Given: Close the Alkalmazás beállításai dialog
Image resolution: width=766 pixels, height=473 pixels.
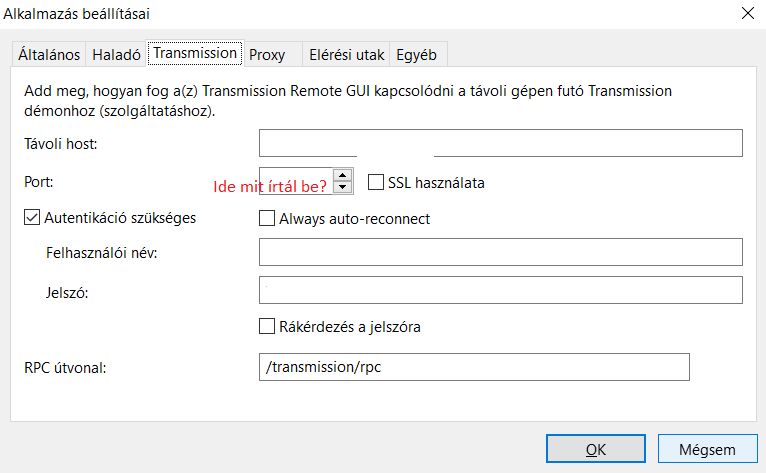Looking at the screenshot, I should click(748, 13).
